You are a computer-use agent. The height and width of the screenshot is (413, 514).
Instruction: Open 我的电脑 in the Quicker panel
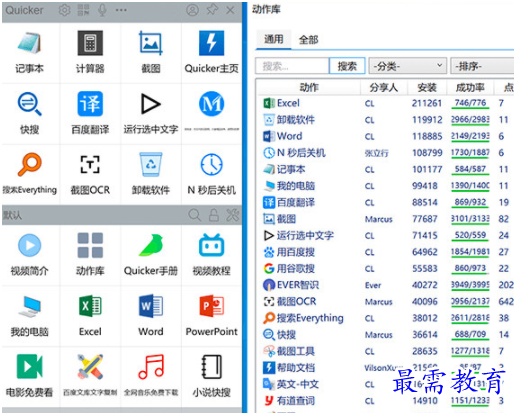pyautogui.click(x=30, y=316)
